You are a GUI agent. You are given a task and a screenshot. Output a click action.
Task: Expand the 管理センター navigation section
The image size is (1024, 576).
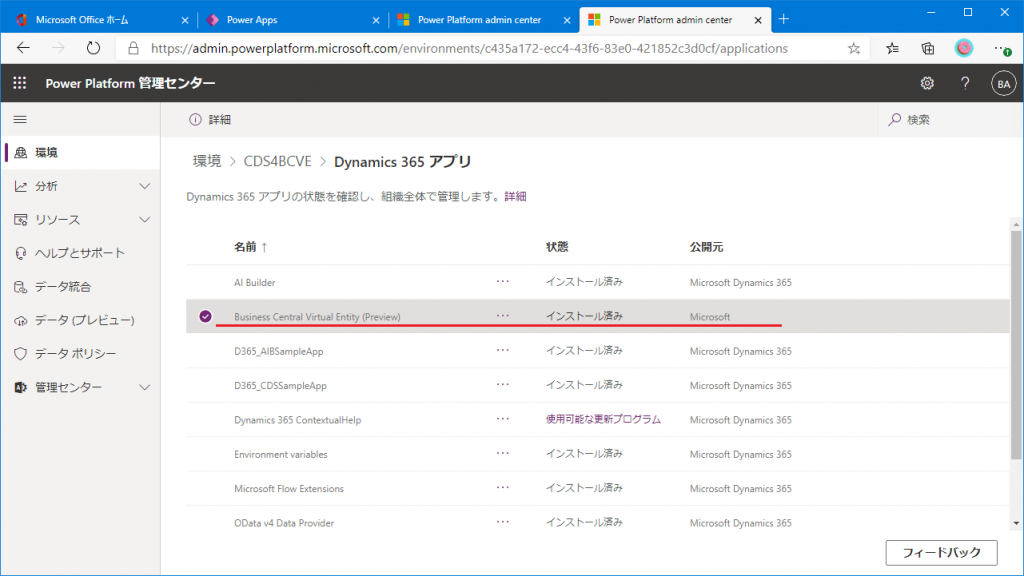pyautogui.click(x=144, y=387)
